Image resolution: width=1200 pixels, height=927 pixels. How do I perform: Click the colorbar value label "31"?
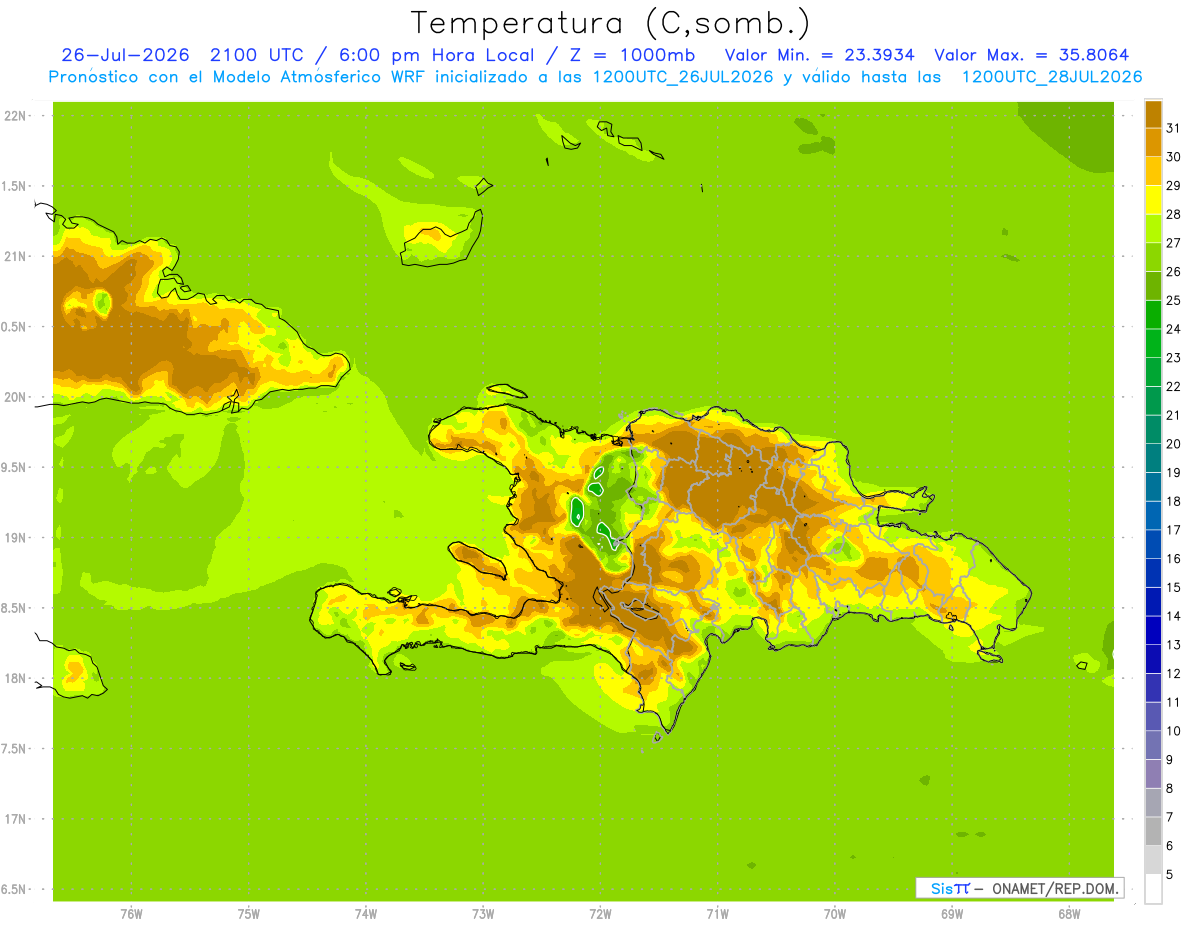(1173, 127)
